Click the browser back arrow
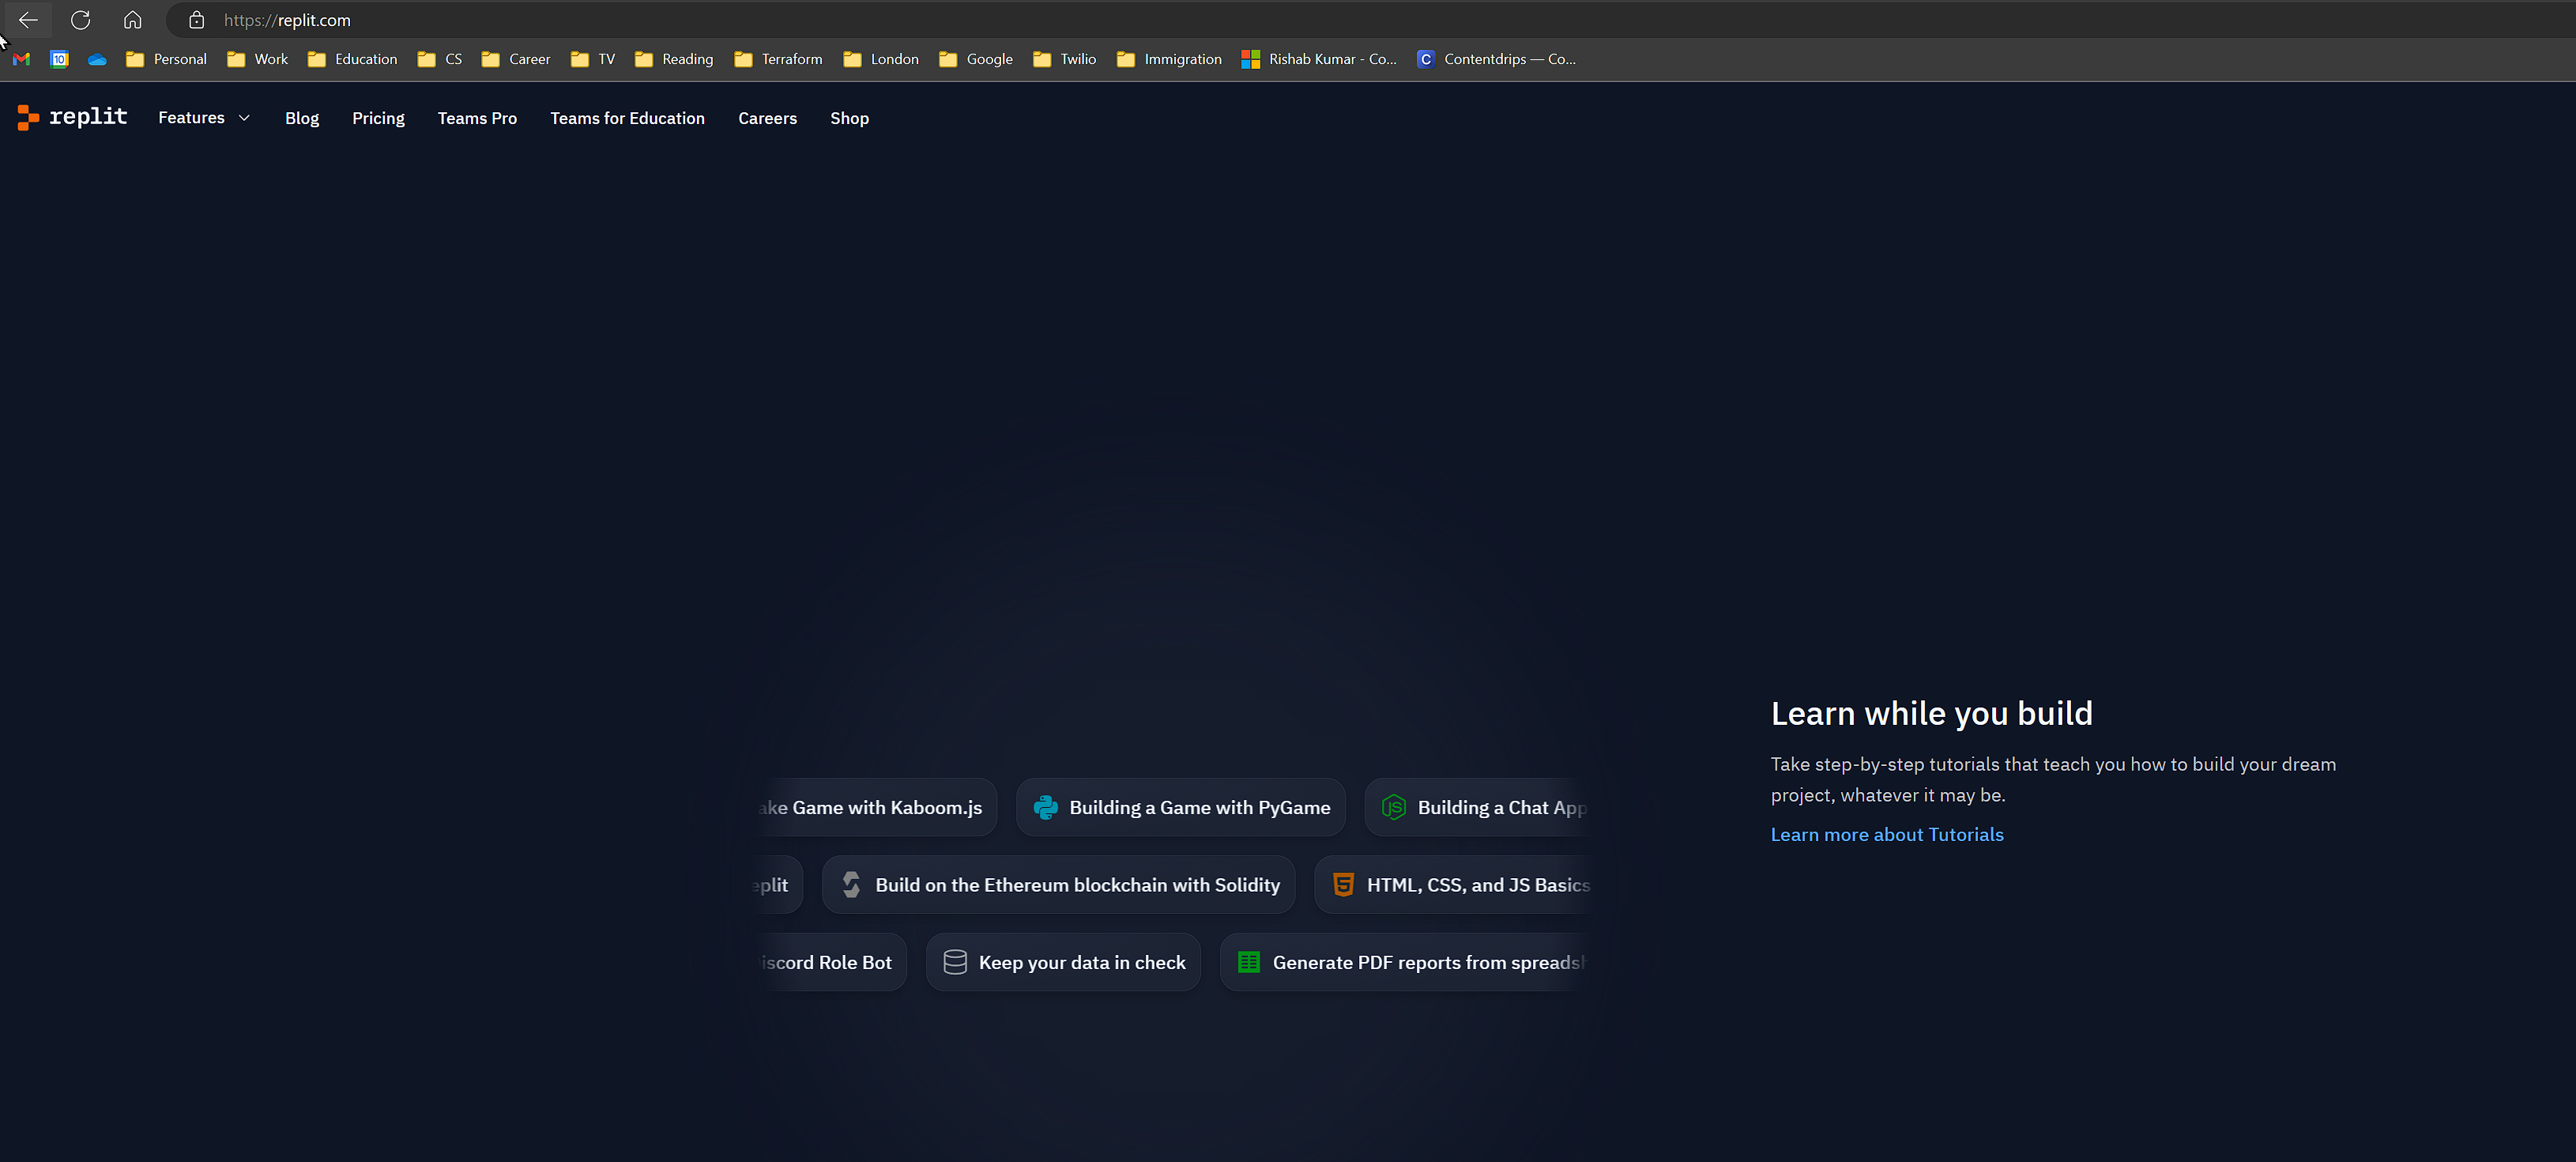Image resolution: width=2576 pixels, height=1162 pixels. pos(28,20)
